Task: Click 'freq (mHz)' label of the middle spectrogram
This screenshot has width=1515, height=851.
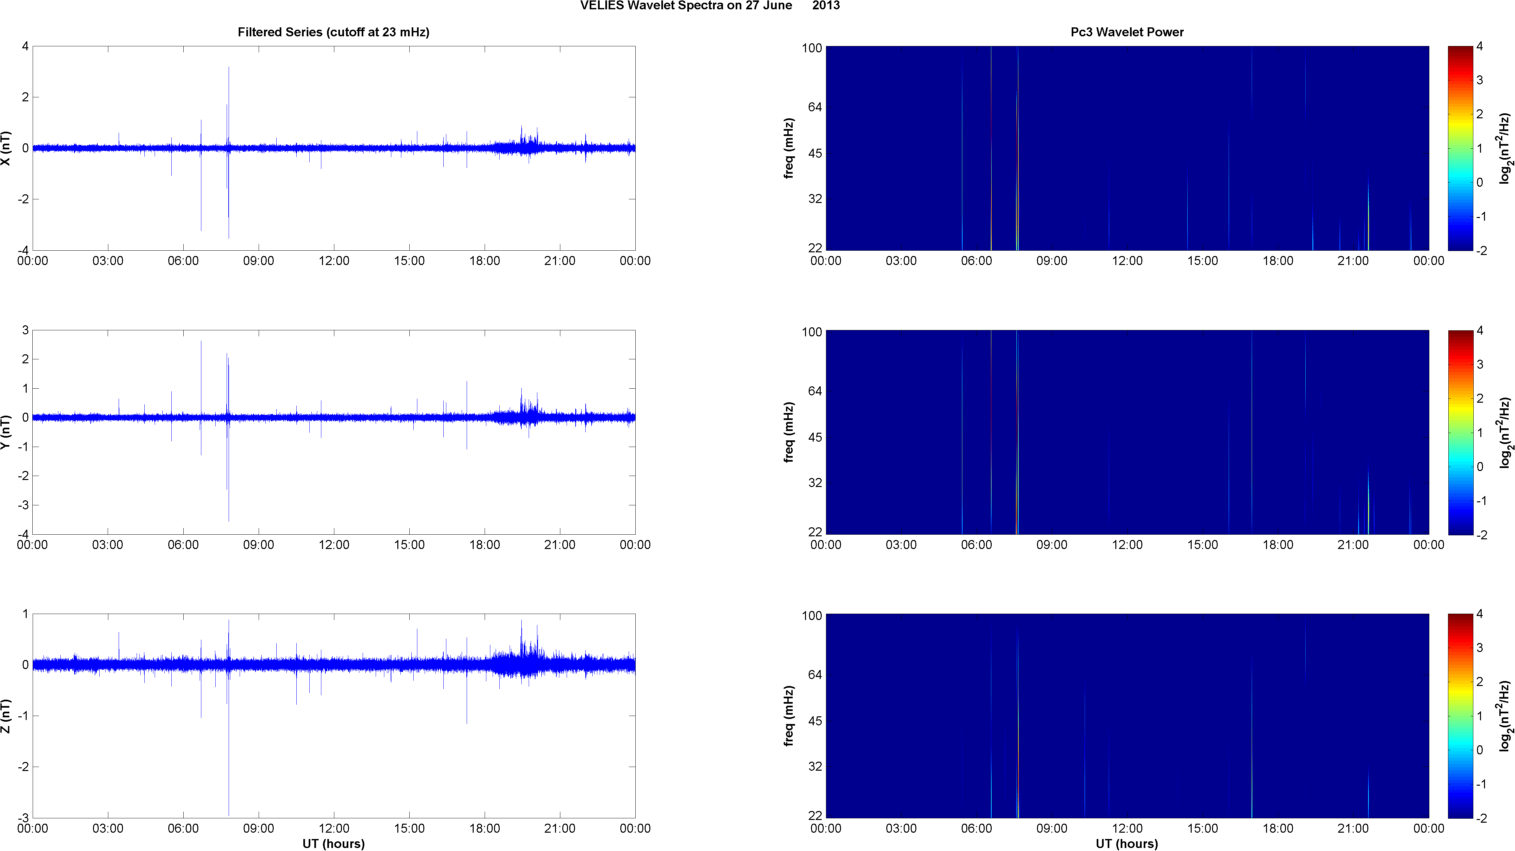Action: (789, 432)
